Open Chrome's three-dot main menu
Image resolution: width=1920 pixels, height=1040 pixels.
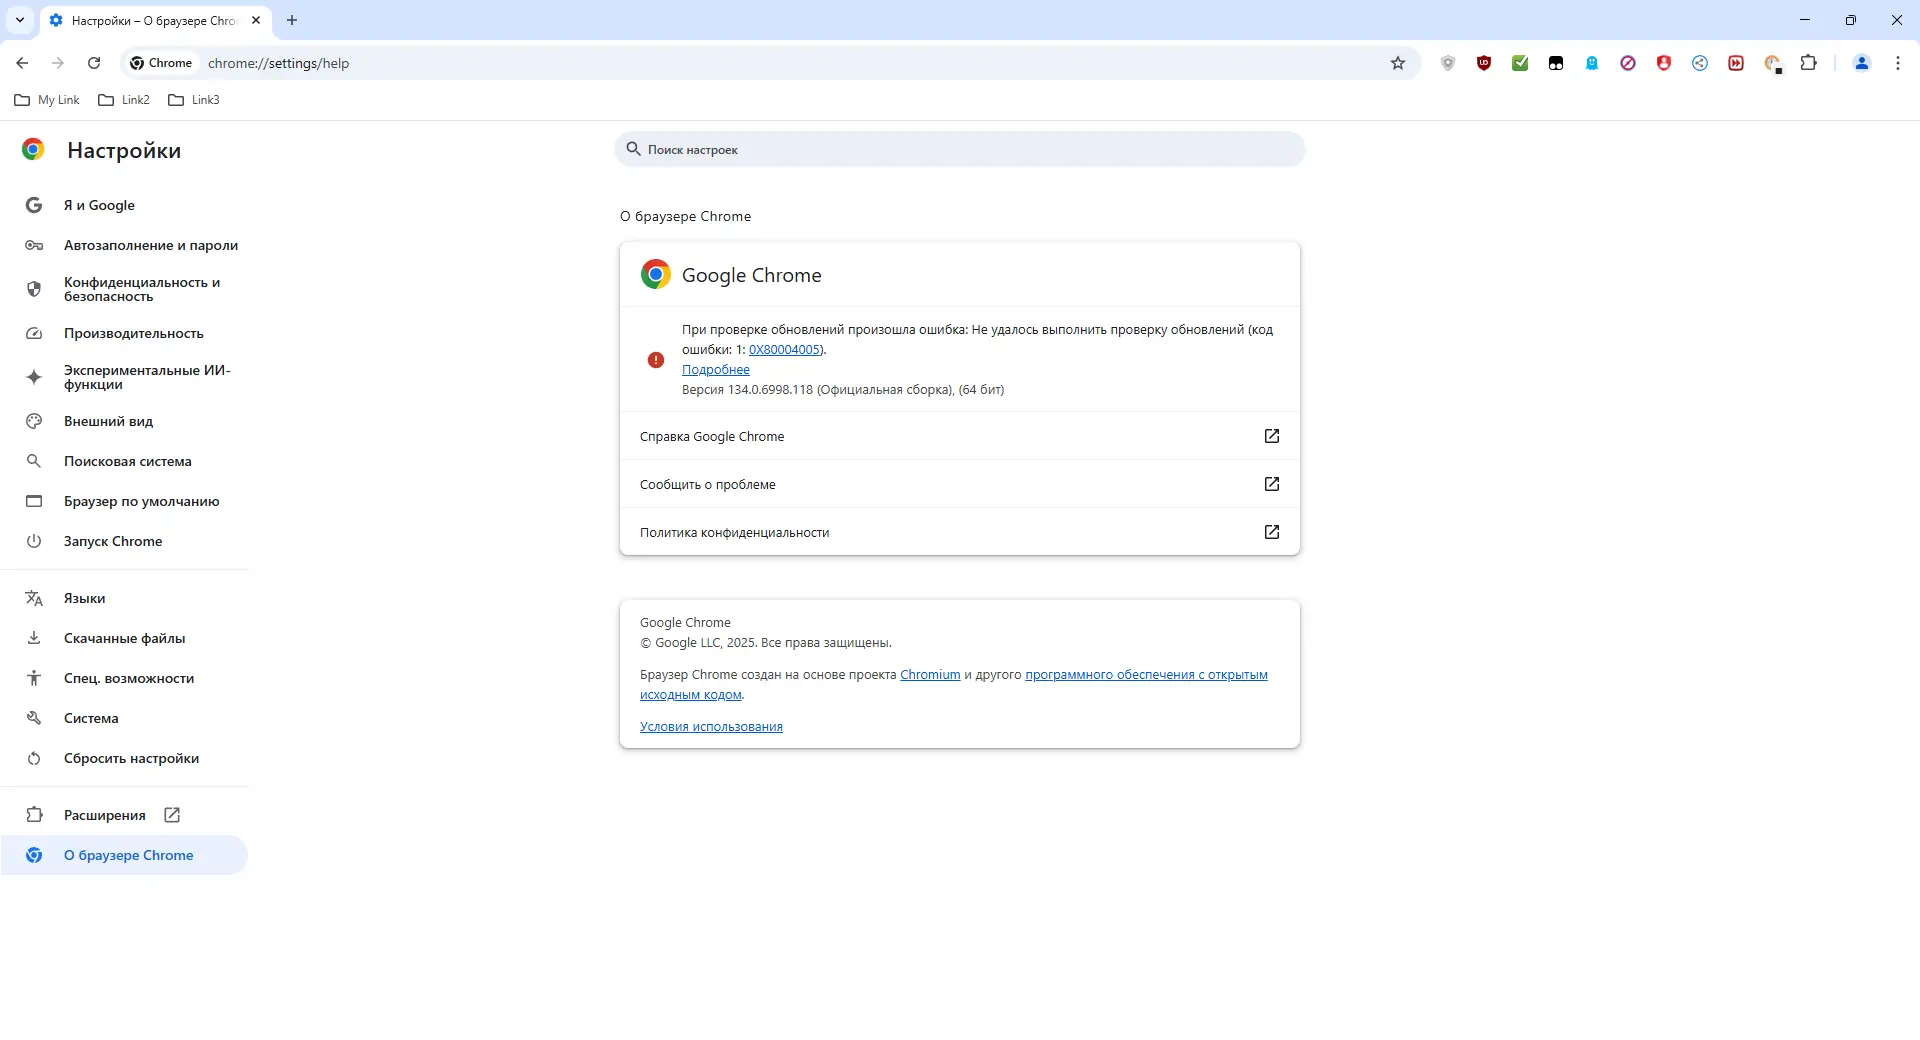coord(1898,63)
